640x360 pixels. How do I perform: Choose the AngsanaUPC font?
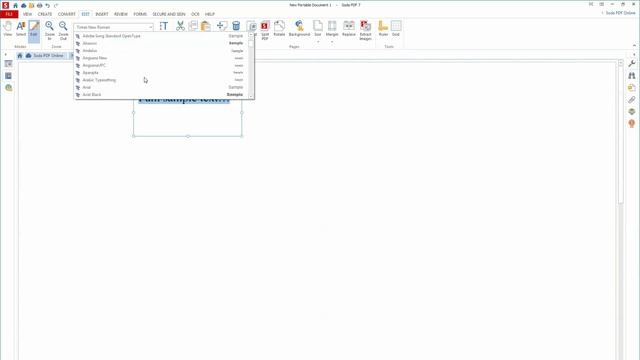tap(160, 65)
